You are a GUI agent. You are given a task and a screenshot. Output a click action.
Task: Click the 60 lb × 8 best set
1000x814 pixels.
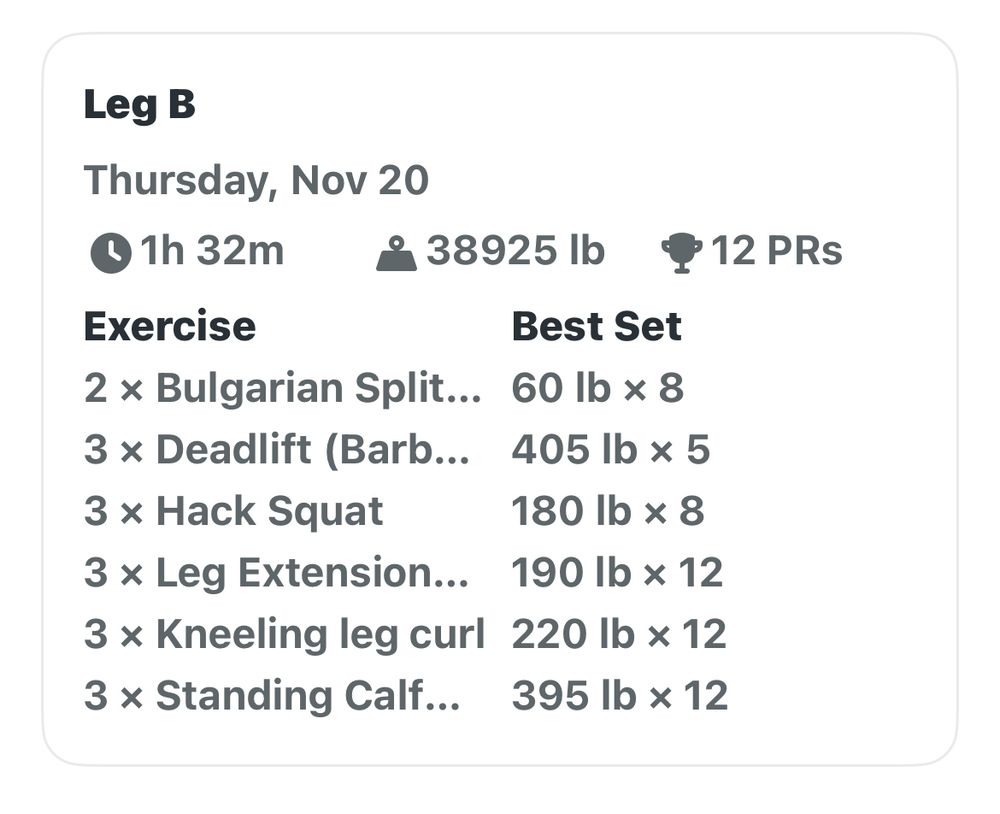(x=598, y=388)
